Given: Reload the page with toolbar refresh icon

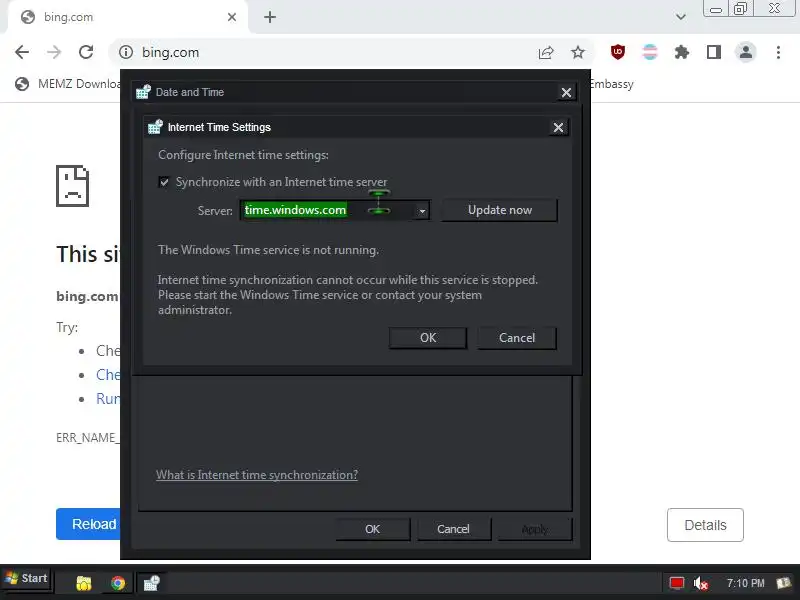Looking at the screenshot, I should point(86,52).
